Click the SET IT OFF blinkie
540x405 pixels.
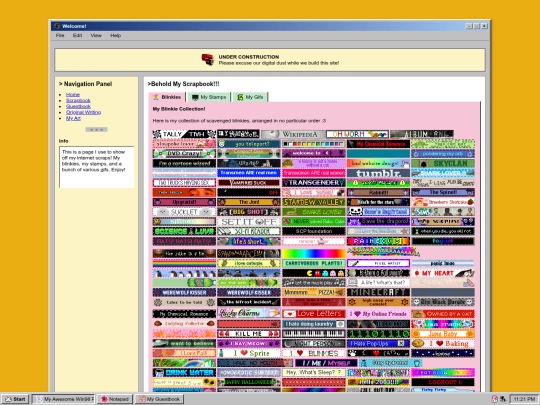click(x=249, y=221)
